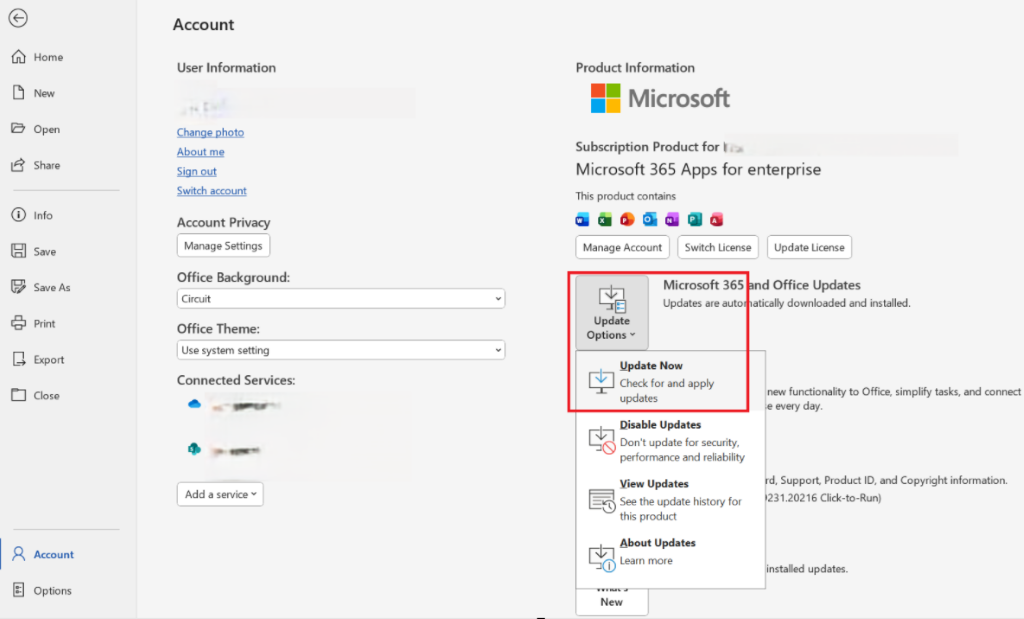
Task: Click Save in the sidebar
Action: coord(33,251)
